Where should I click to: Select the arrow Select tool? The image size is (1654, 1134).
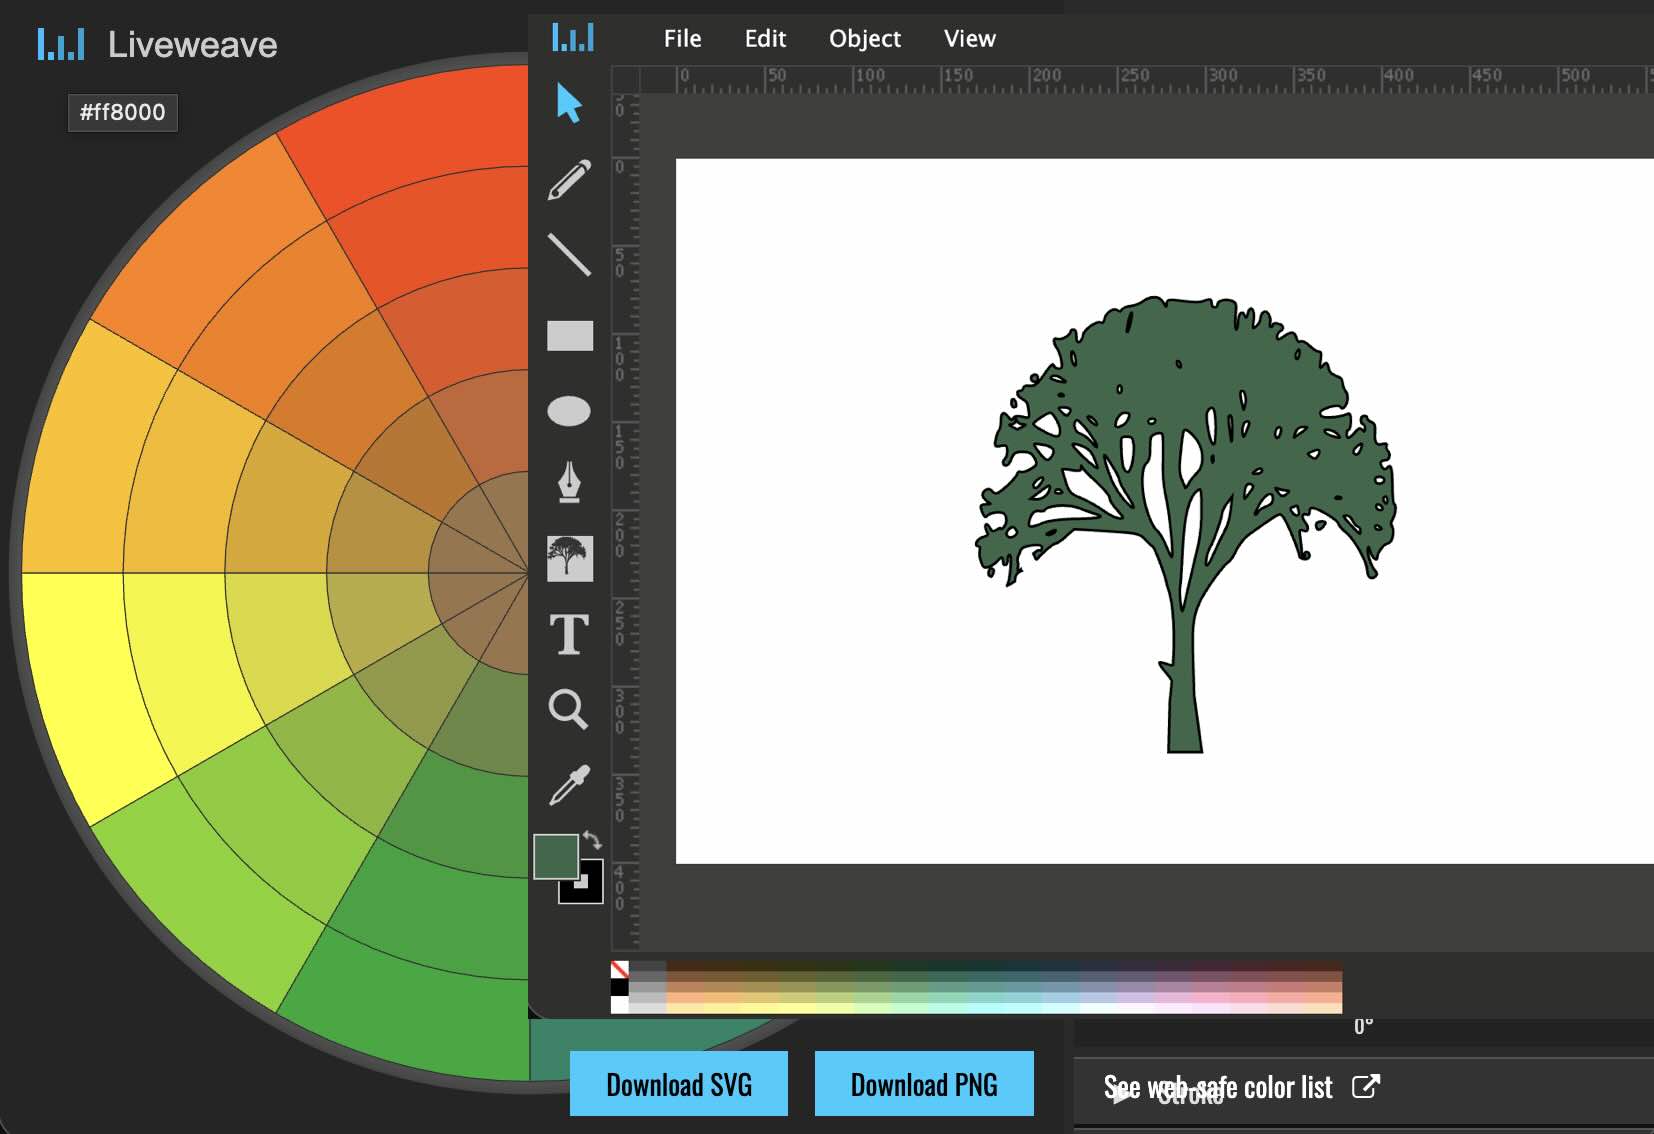click(569, 104)
